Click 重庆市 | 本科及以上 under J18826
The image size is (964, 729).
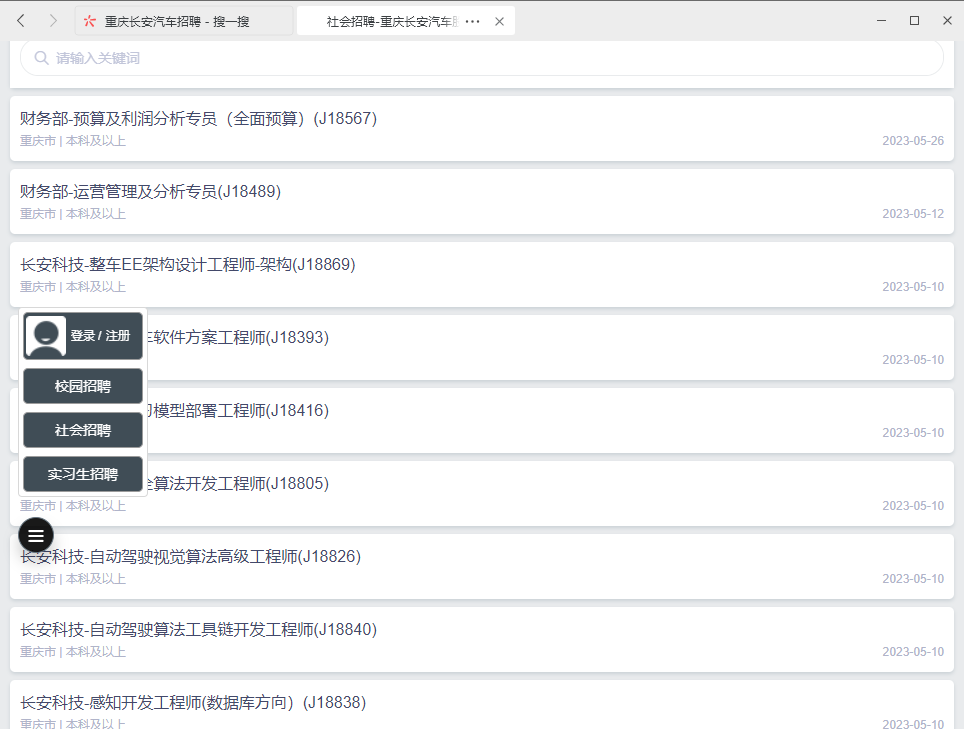tap(73, 579)
